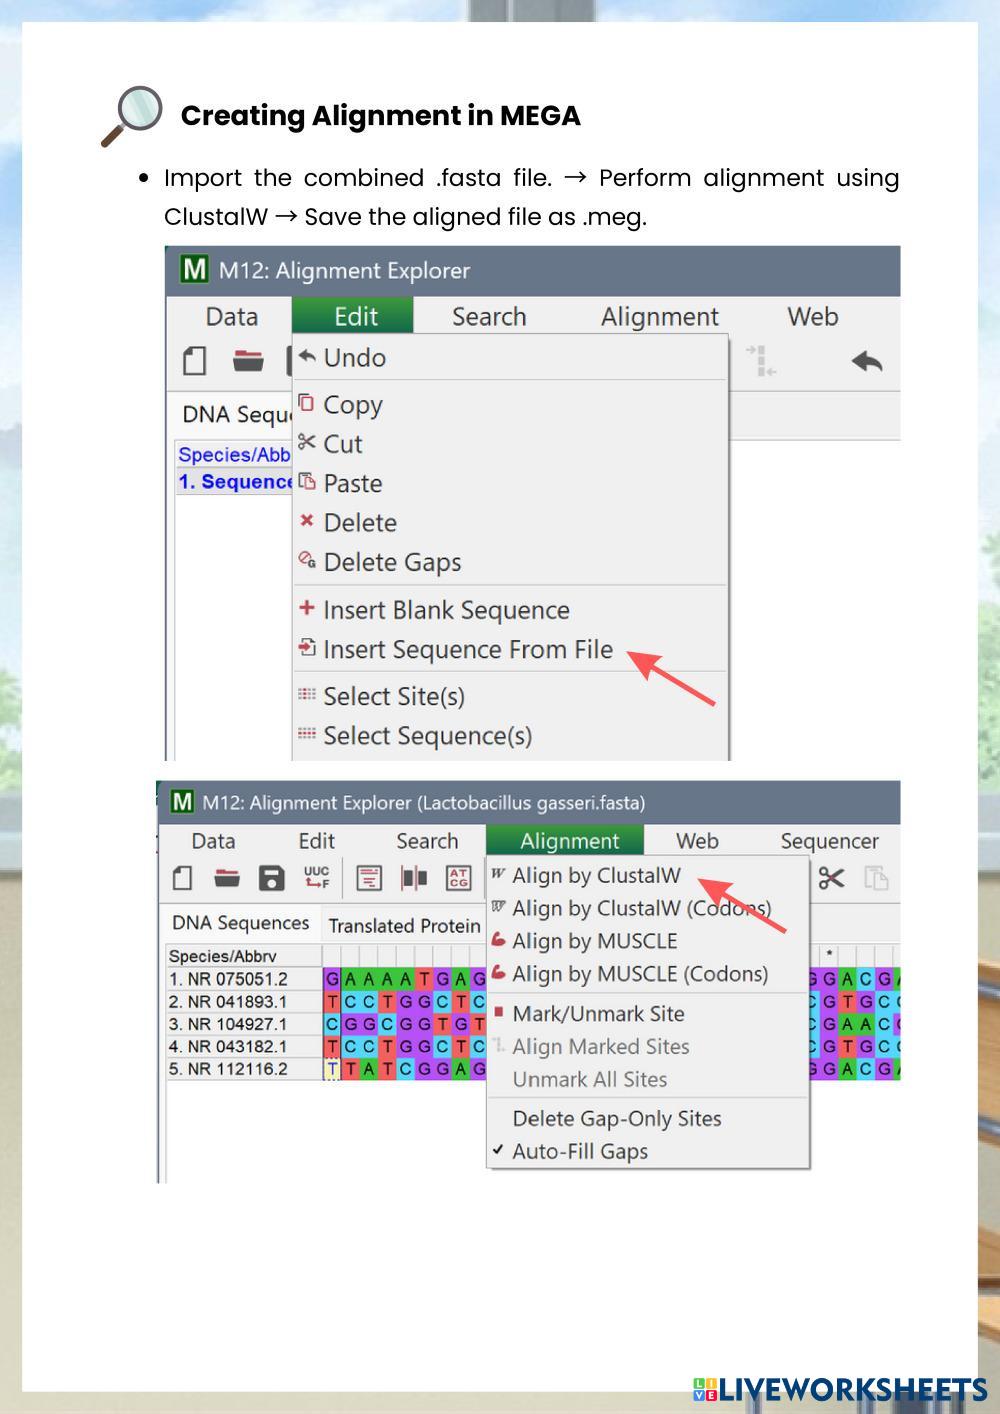Click the LIVEWORKSHEETS logo link

point(840,1388)
